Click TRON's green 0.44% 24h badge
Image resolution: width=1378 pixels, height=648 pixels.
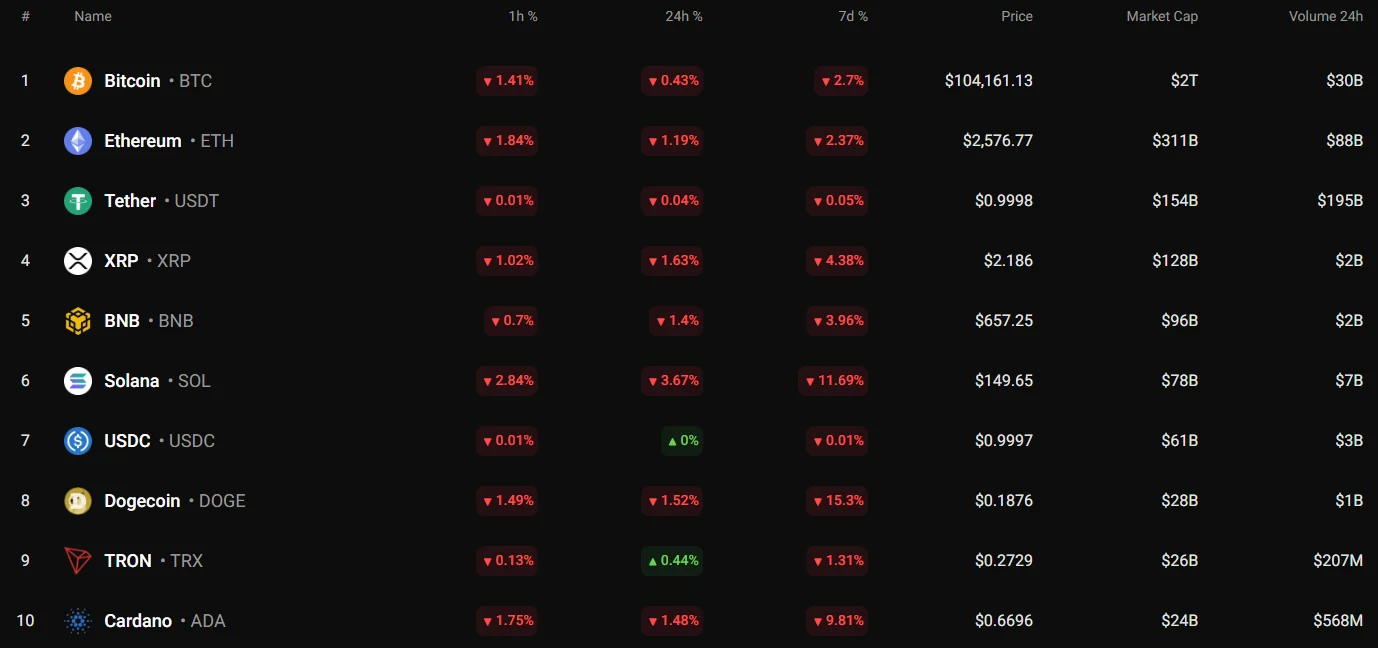coord(672,561)
